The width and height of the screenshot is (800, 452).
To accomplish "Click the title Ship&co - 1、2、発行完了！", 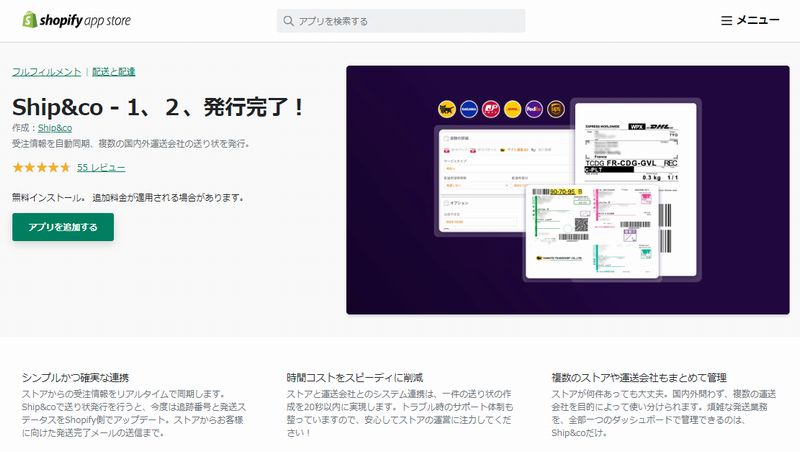I will click(x=158, y=107).
